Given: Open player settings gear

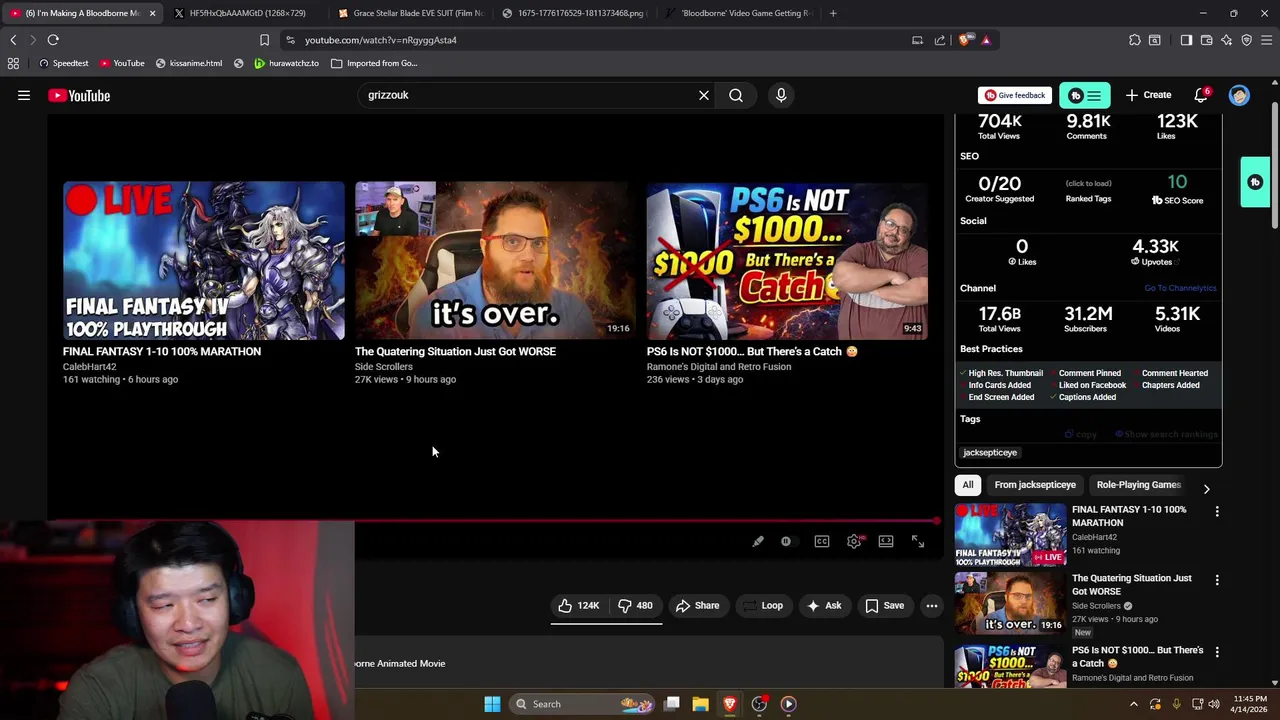Looking at the screenshot, I should [854, 541].
